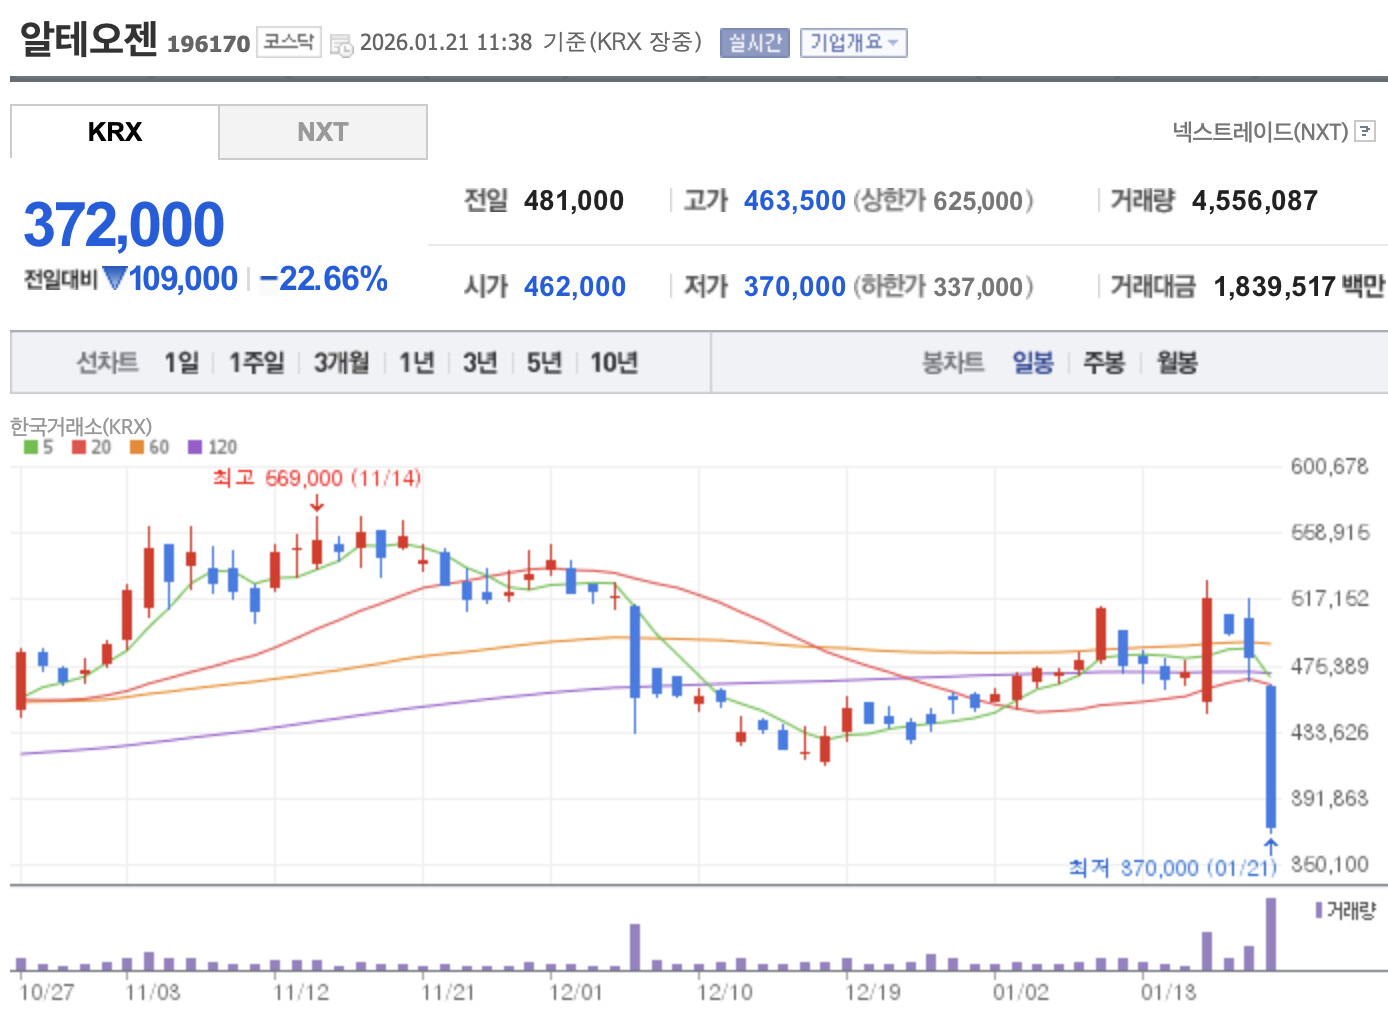Click the stock code 196170
Image resolution: width=1388 pixels, height=1016 pixels.
209,44
